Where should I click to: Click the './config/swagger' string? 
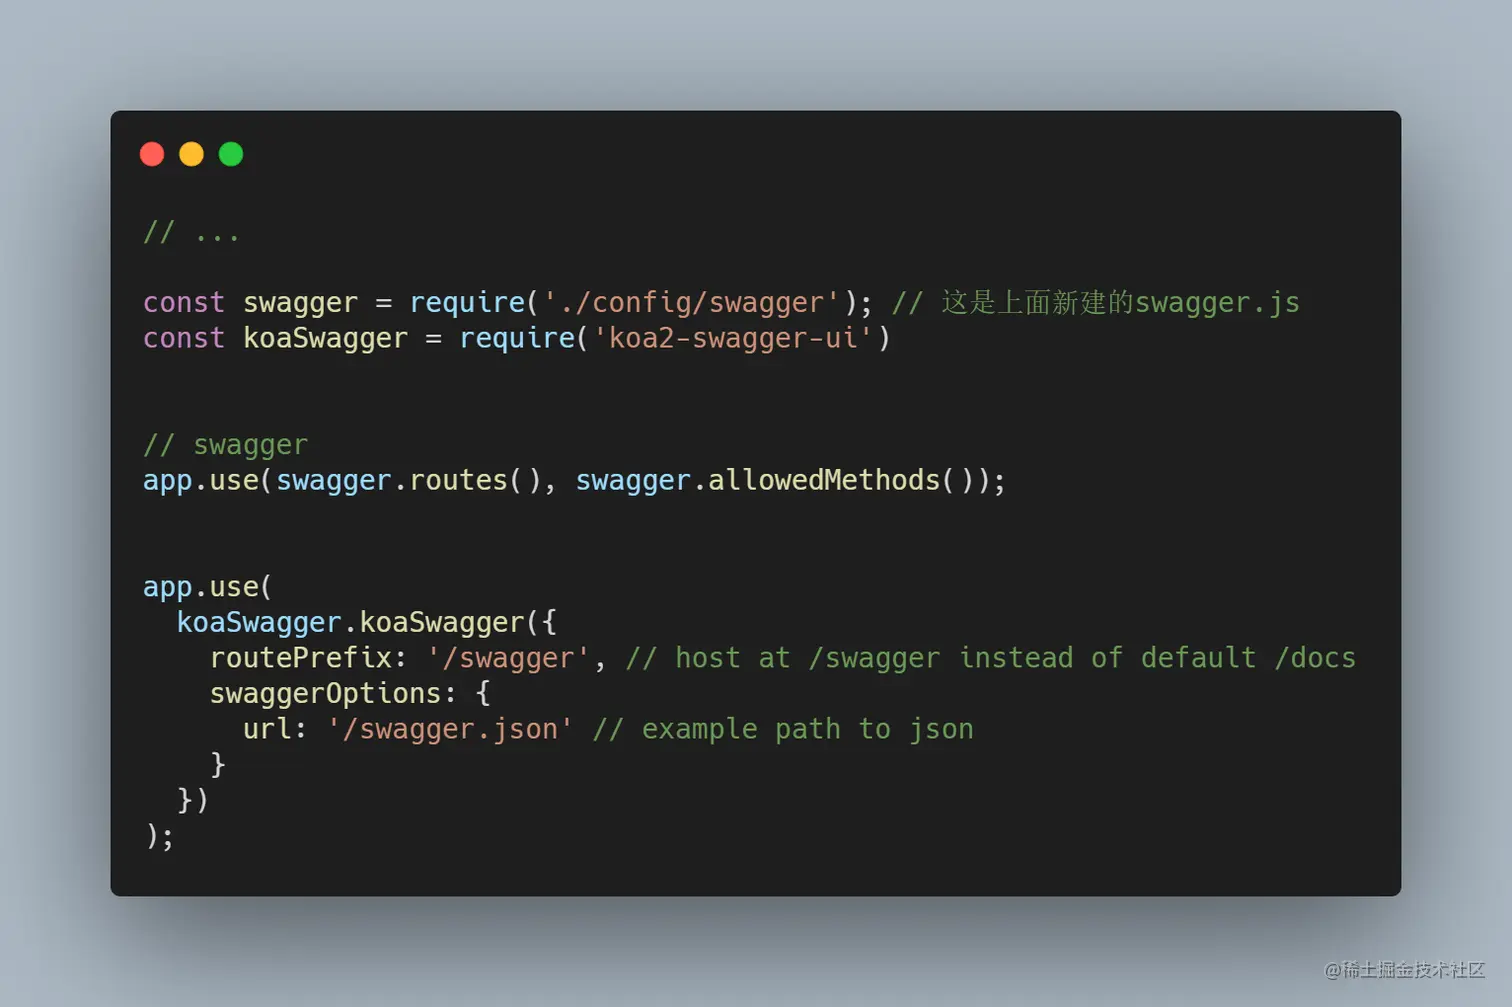pos(692,302)
